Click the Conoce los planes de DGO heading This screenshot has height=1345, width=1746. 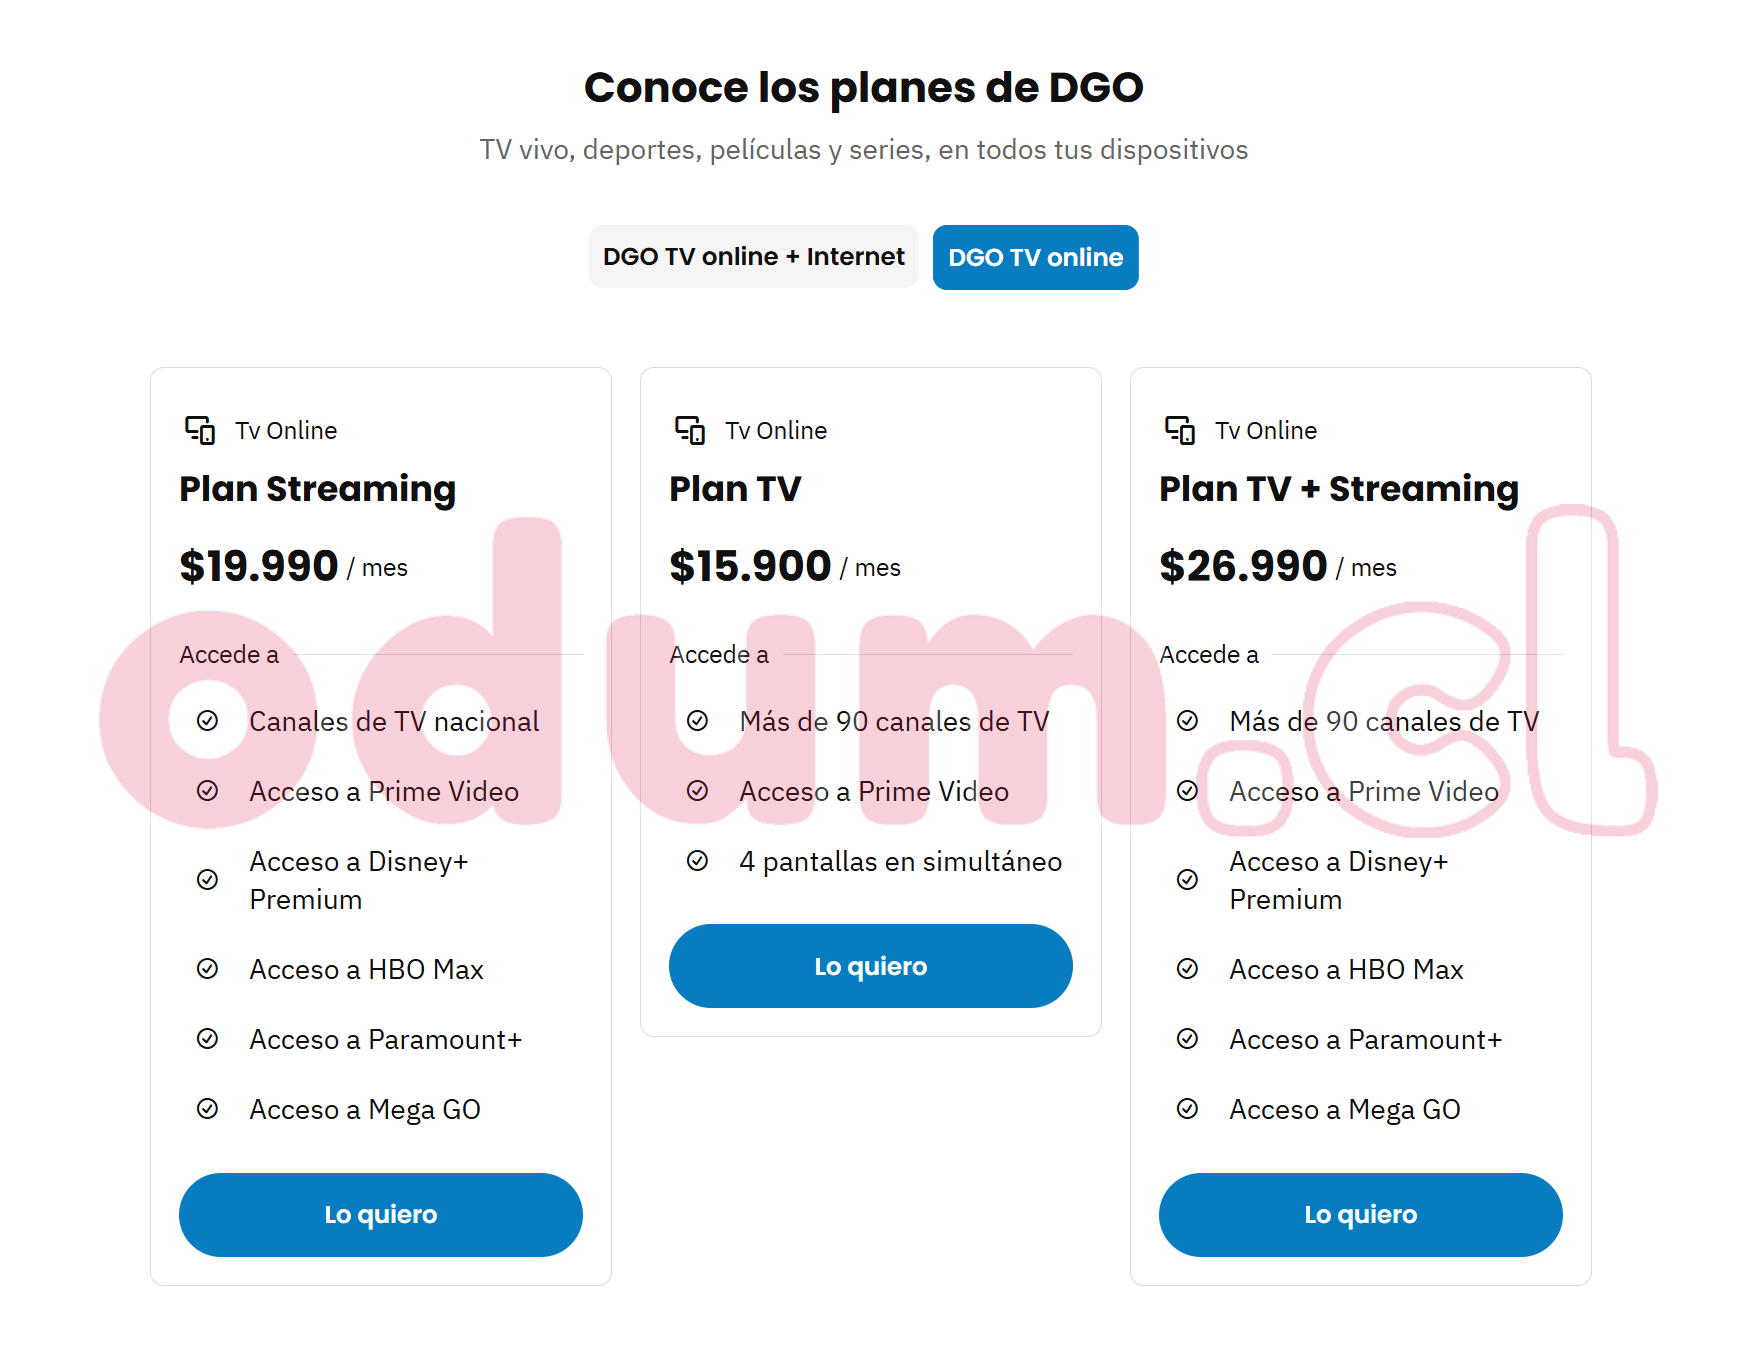coord(863,88)
